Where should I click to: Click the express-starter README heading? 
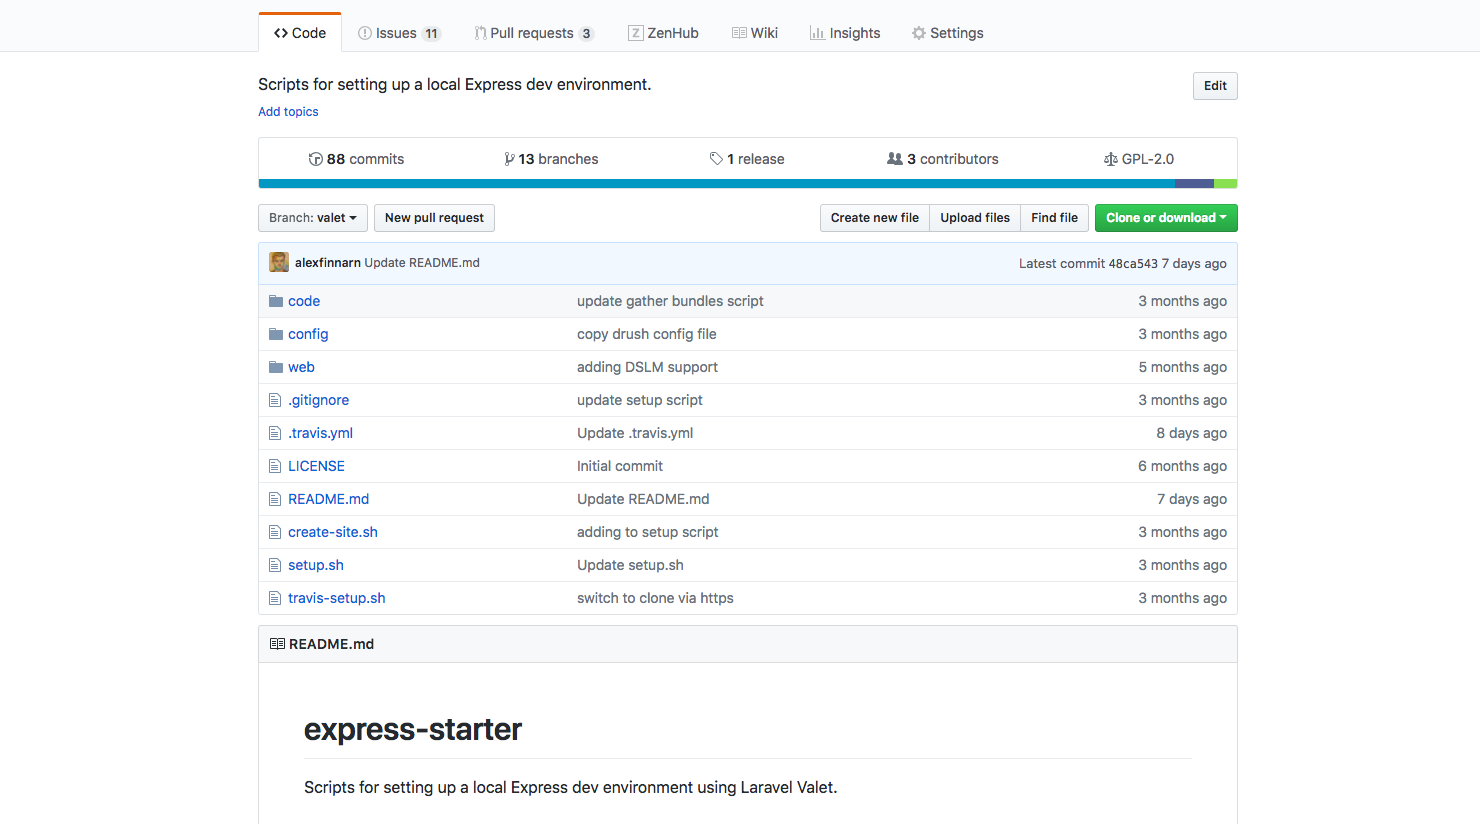(413, 729)
